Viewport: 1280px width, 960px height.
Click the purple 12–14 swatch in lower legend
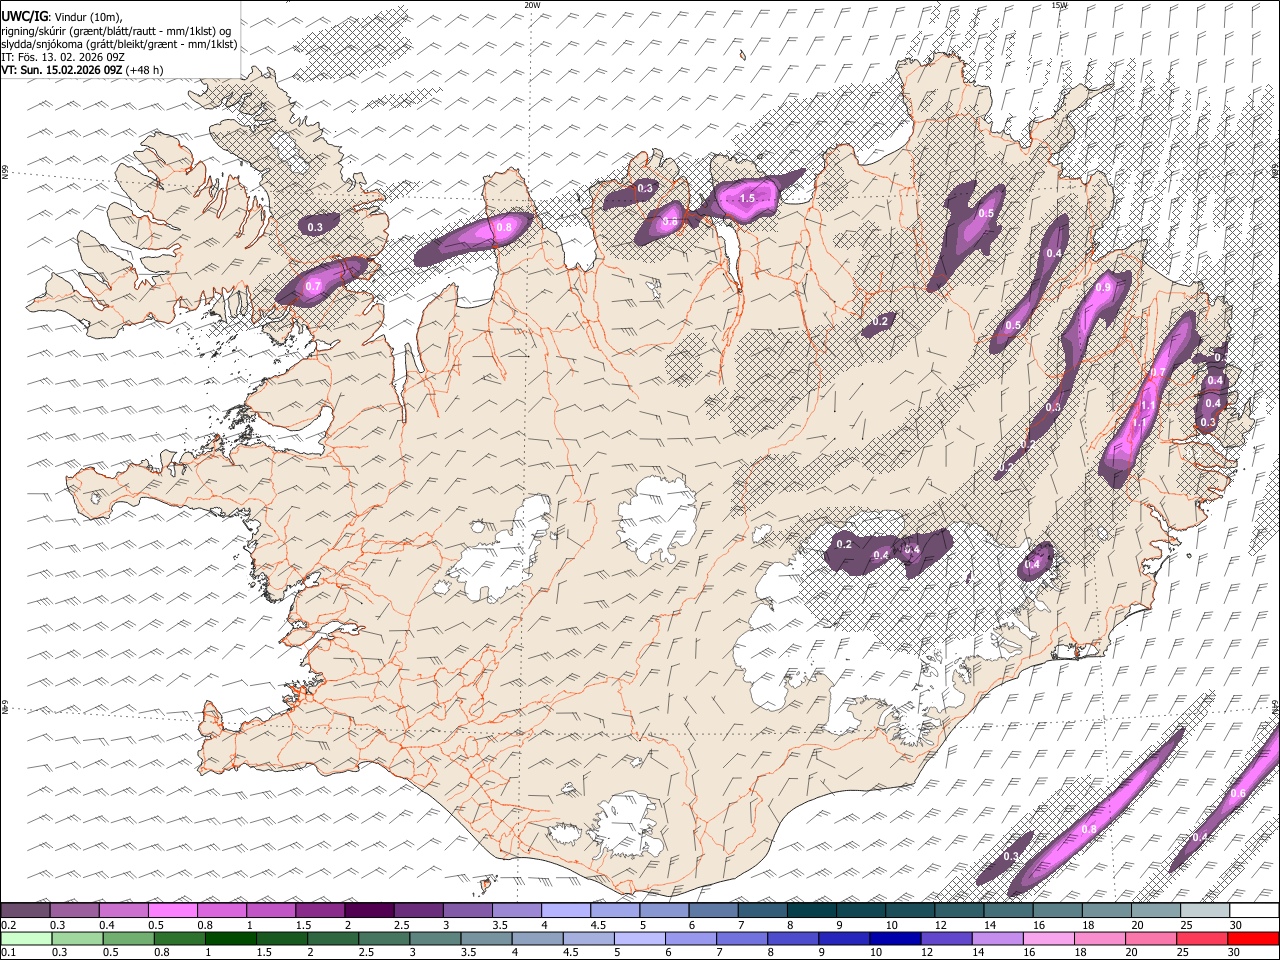point(946,939)
